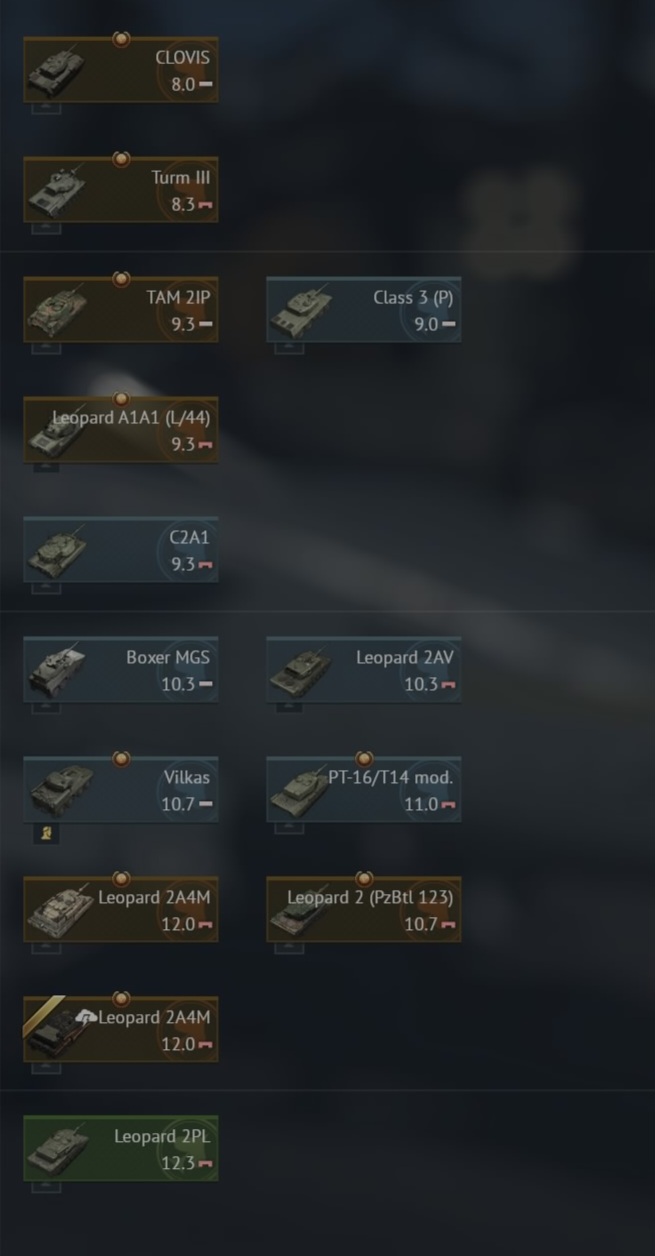This screenshot has width=655, height=1256.
Task: Open the green Leopard 2PL card
Action: 121,1149
